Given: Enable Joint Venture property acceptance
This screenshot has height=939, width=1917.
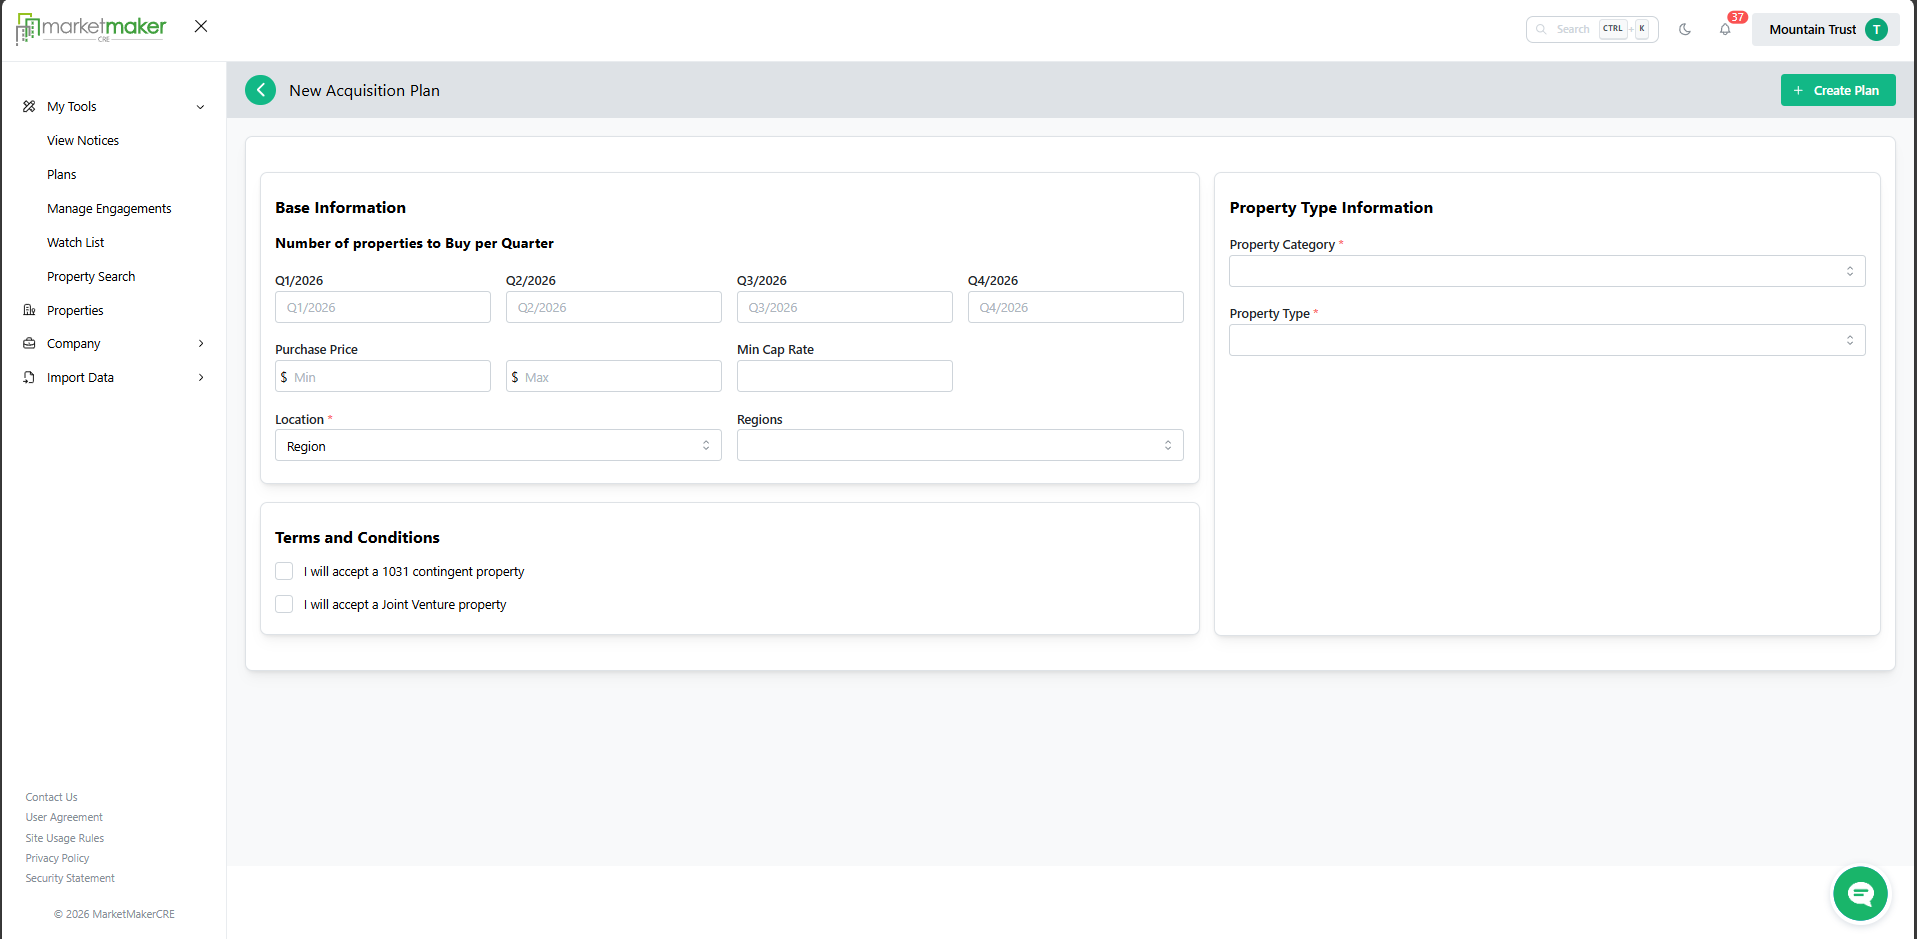Looking at the screenshot, I should point(284,604).
